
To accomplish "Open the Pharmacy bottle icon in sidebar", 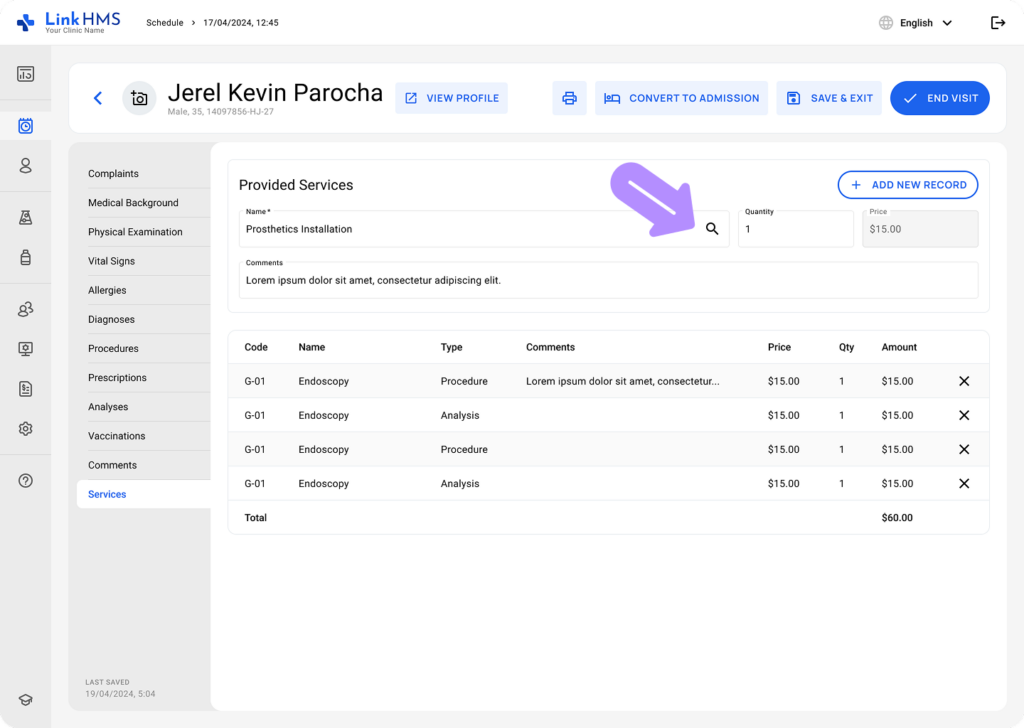I will [x=26, y=256].
